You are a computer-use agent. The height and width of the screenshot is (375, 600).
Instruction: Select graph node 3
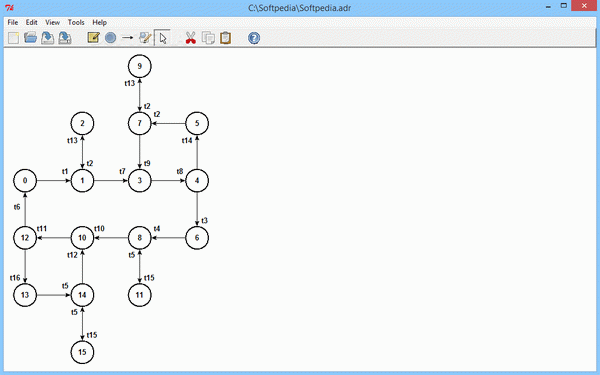tap(140, 181)
